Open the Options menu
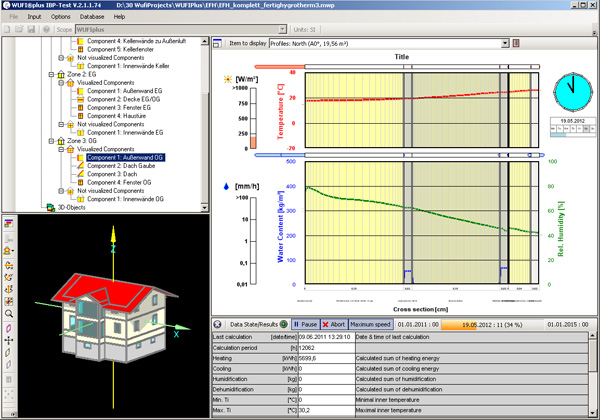The image size is (600, 420). [60, 17]
